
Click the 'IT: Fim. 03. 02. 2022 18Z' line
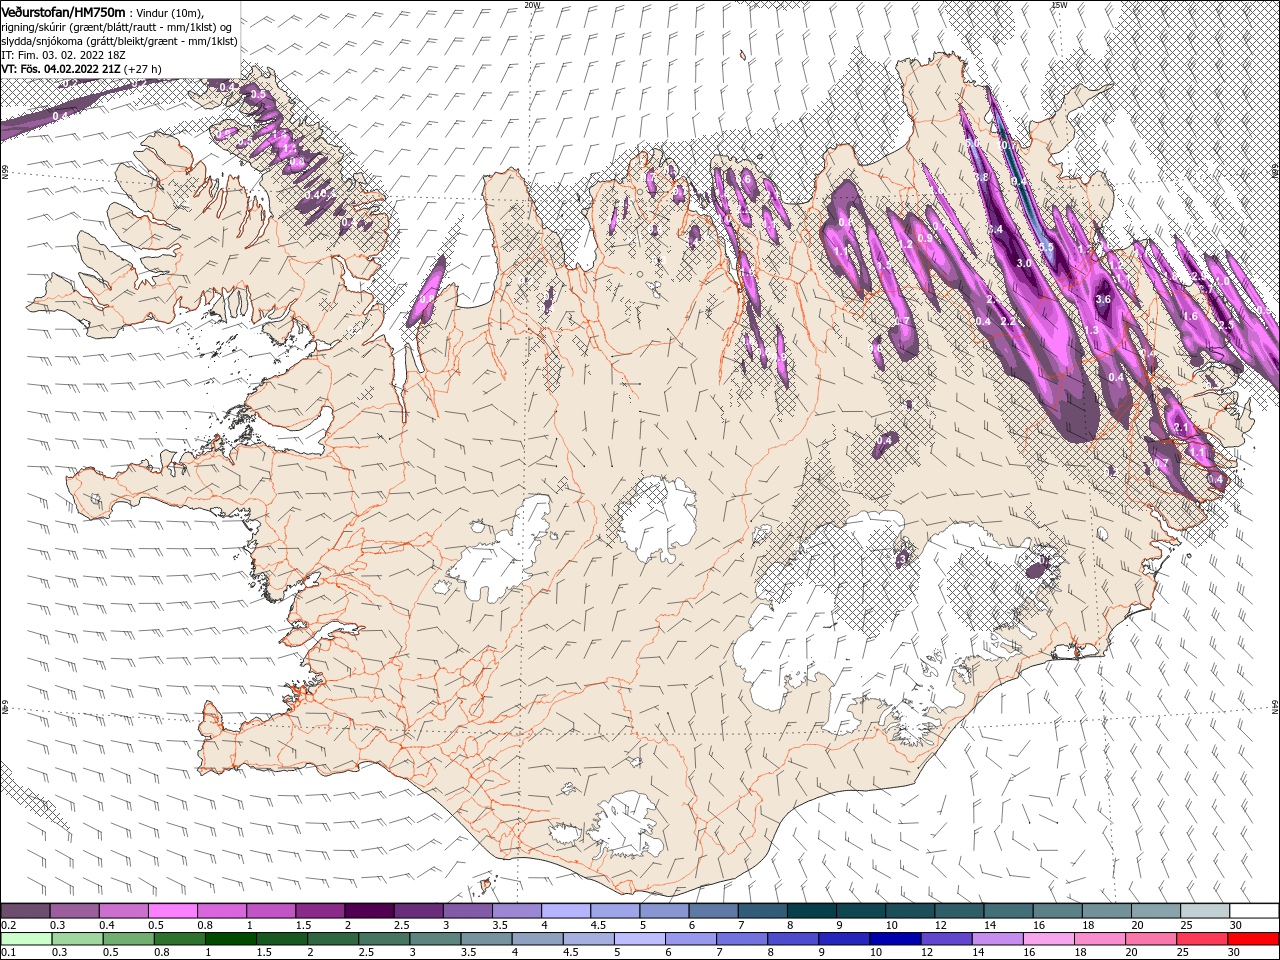(63, 55)
